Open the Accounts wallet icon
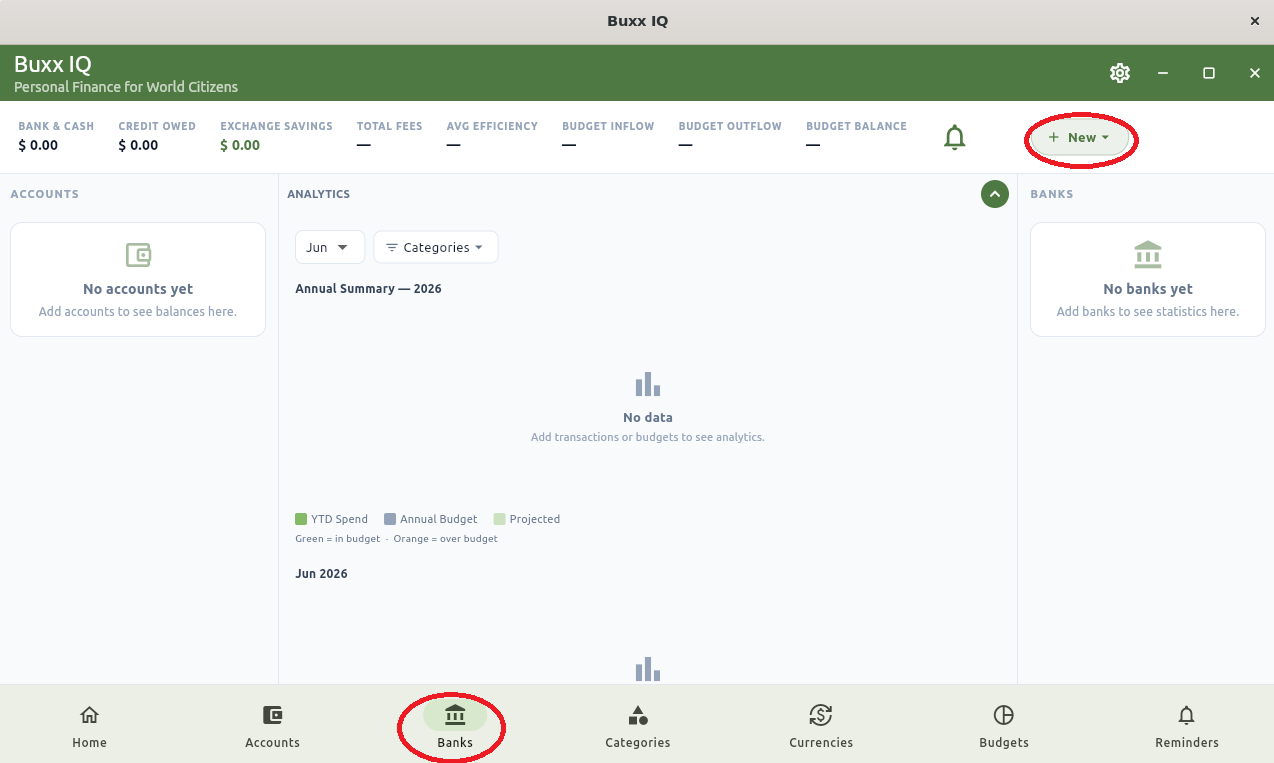This screenshot has height=763, width=1274. pos(272,715)
